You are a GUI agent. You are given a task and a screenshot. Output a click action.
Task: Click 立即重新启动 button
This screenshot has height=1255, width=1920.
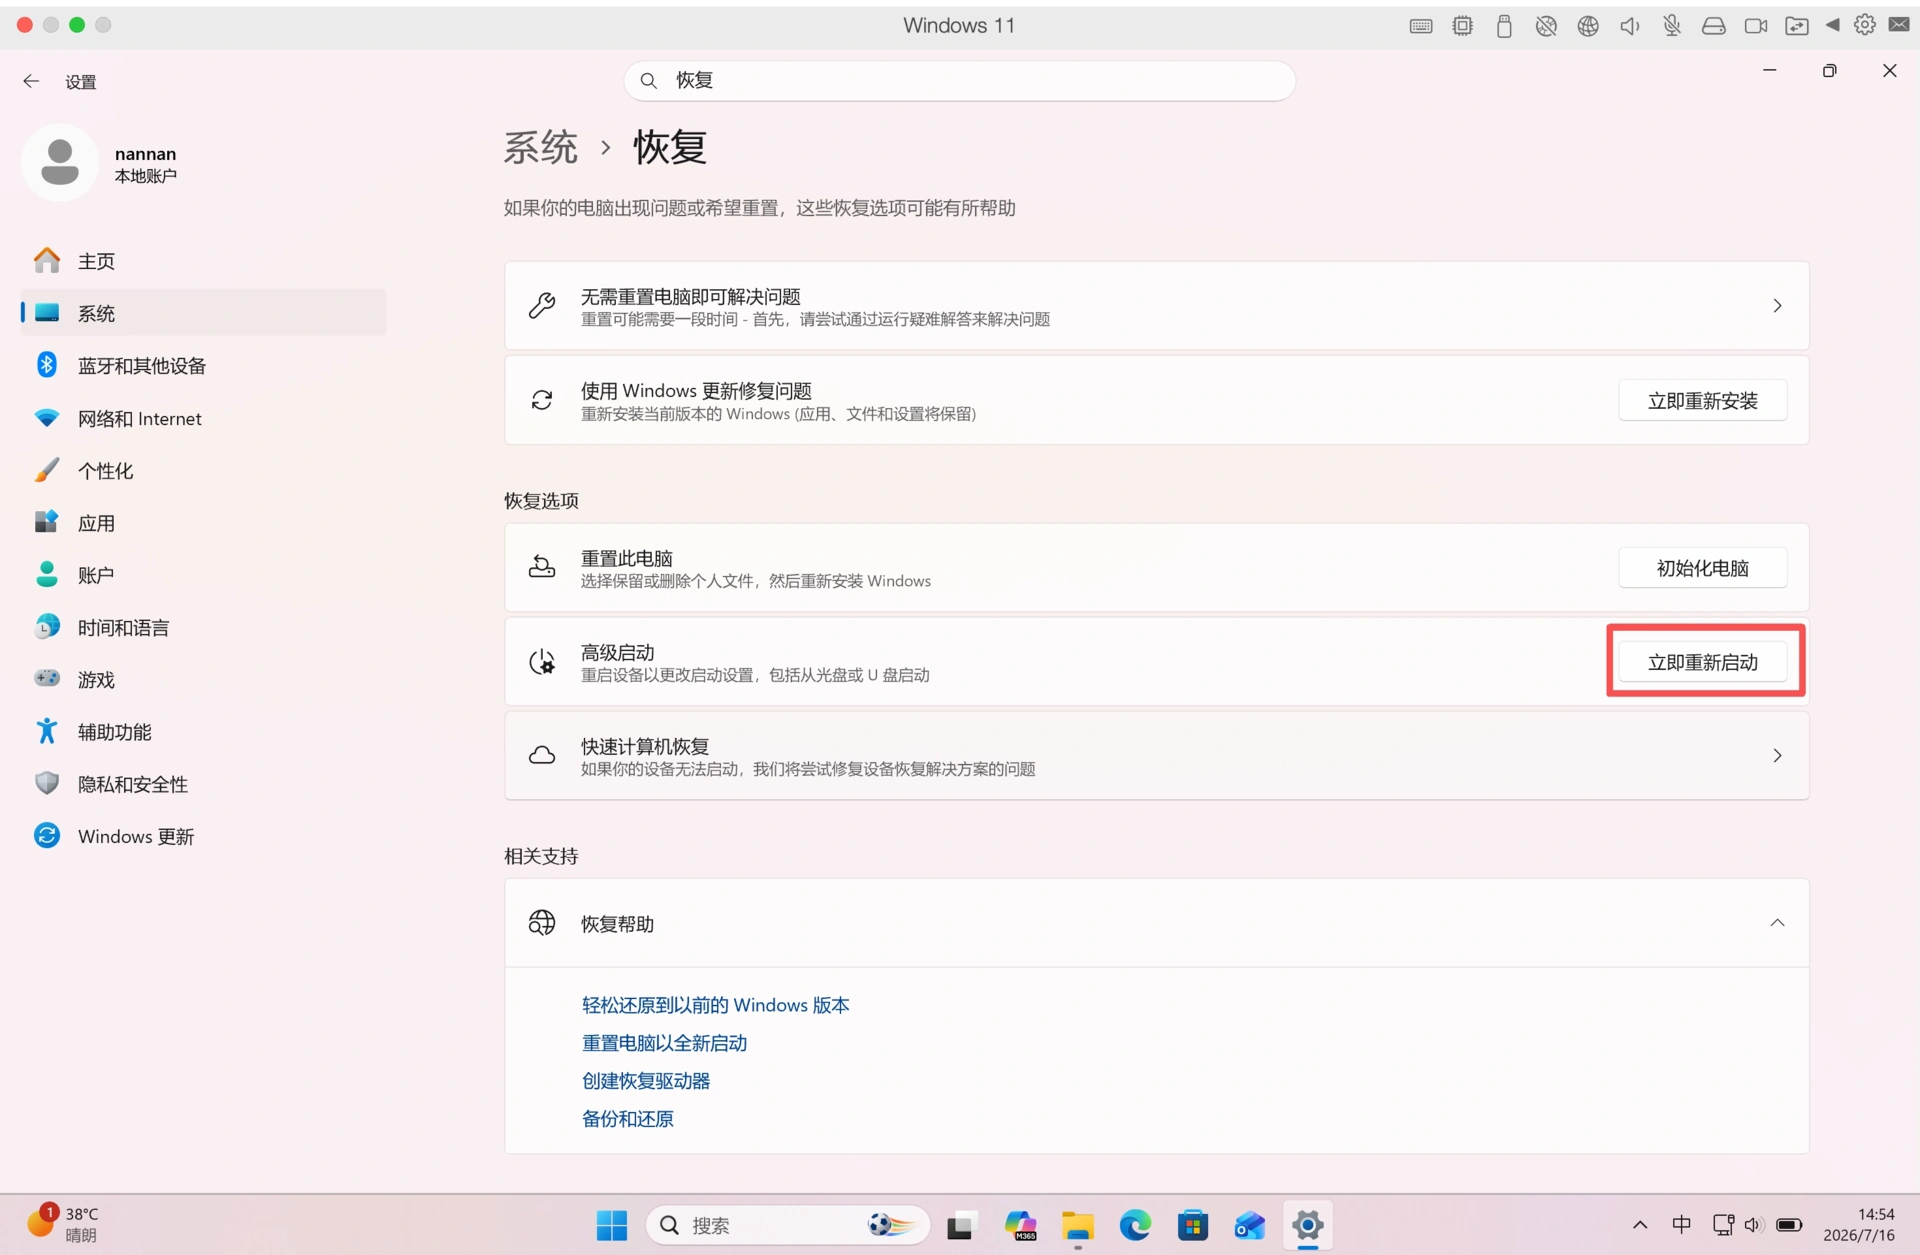[1702, 662]
